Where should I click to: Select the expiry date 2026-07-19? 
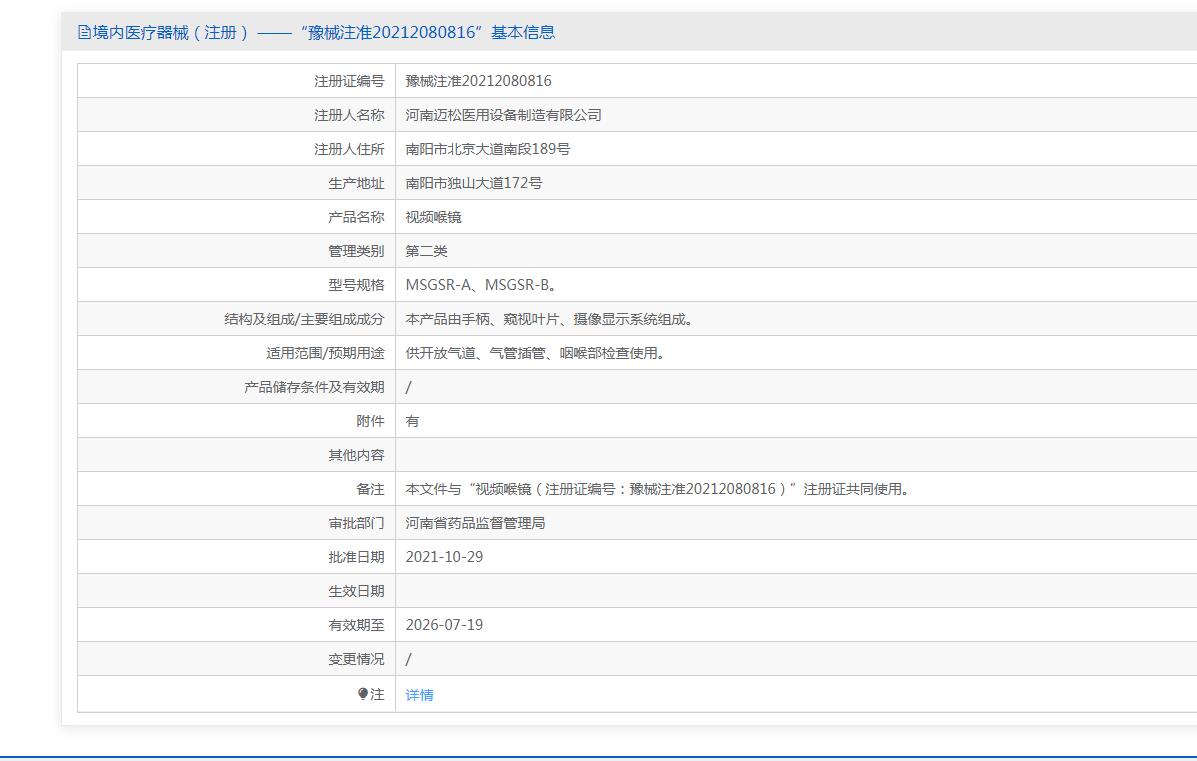444,625
